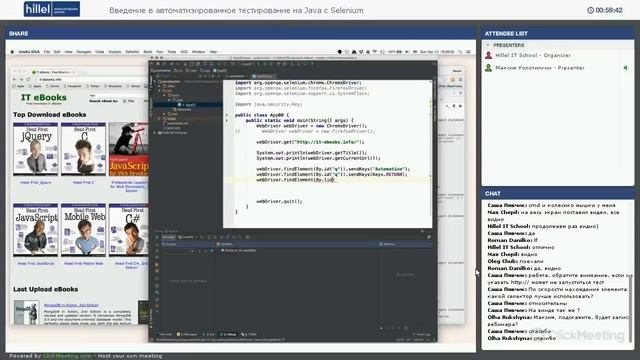Open the File menu in IntelliJ menu bar
The height and width of the screenshot is (360, 640).
click(x=47, y=52)
